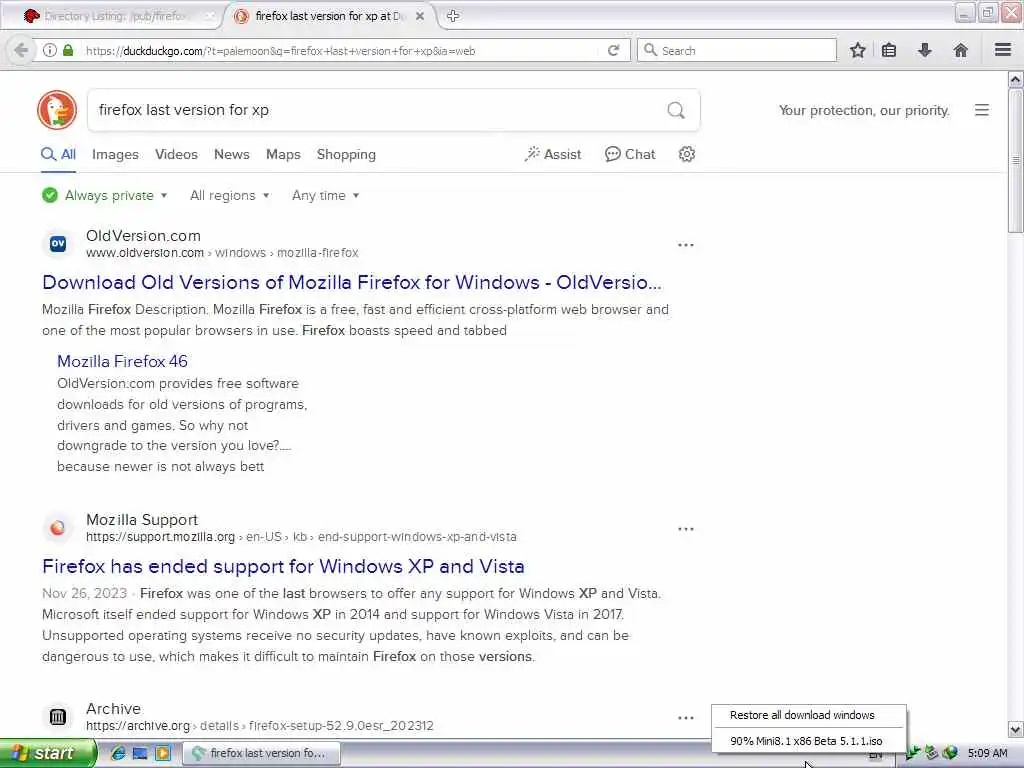Image resolution: width=1024 pixels, height=768 pixels.
Task: Launch Internet Explorer from quick launch
Action: [x=118, y=753]
